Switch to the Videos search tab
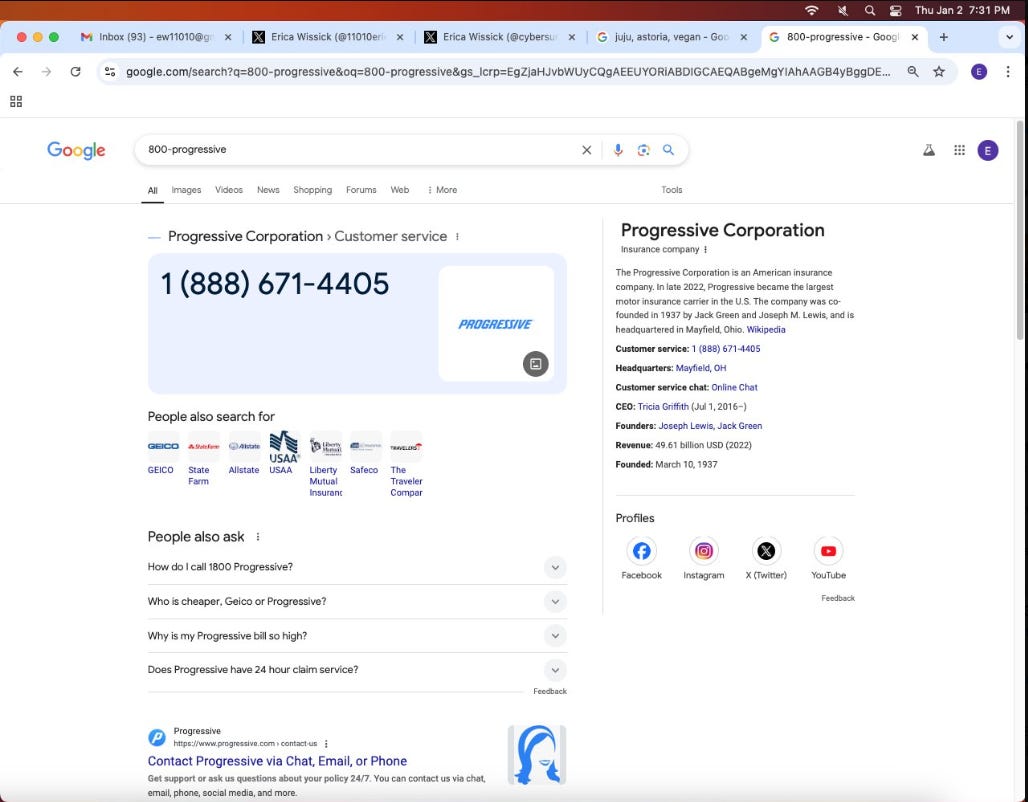The image size is (1028, 802). point(229,190)
